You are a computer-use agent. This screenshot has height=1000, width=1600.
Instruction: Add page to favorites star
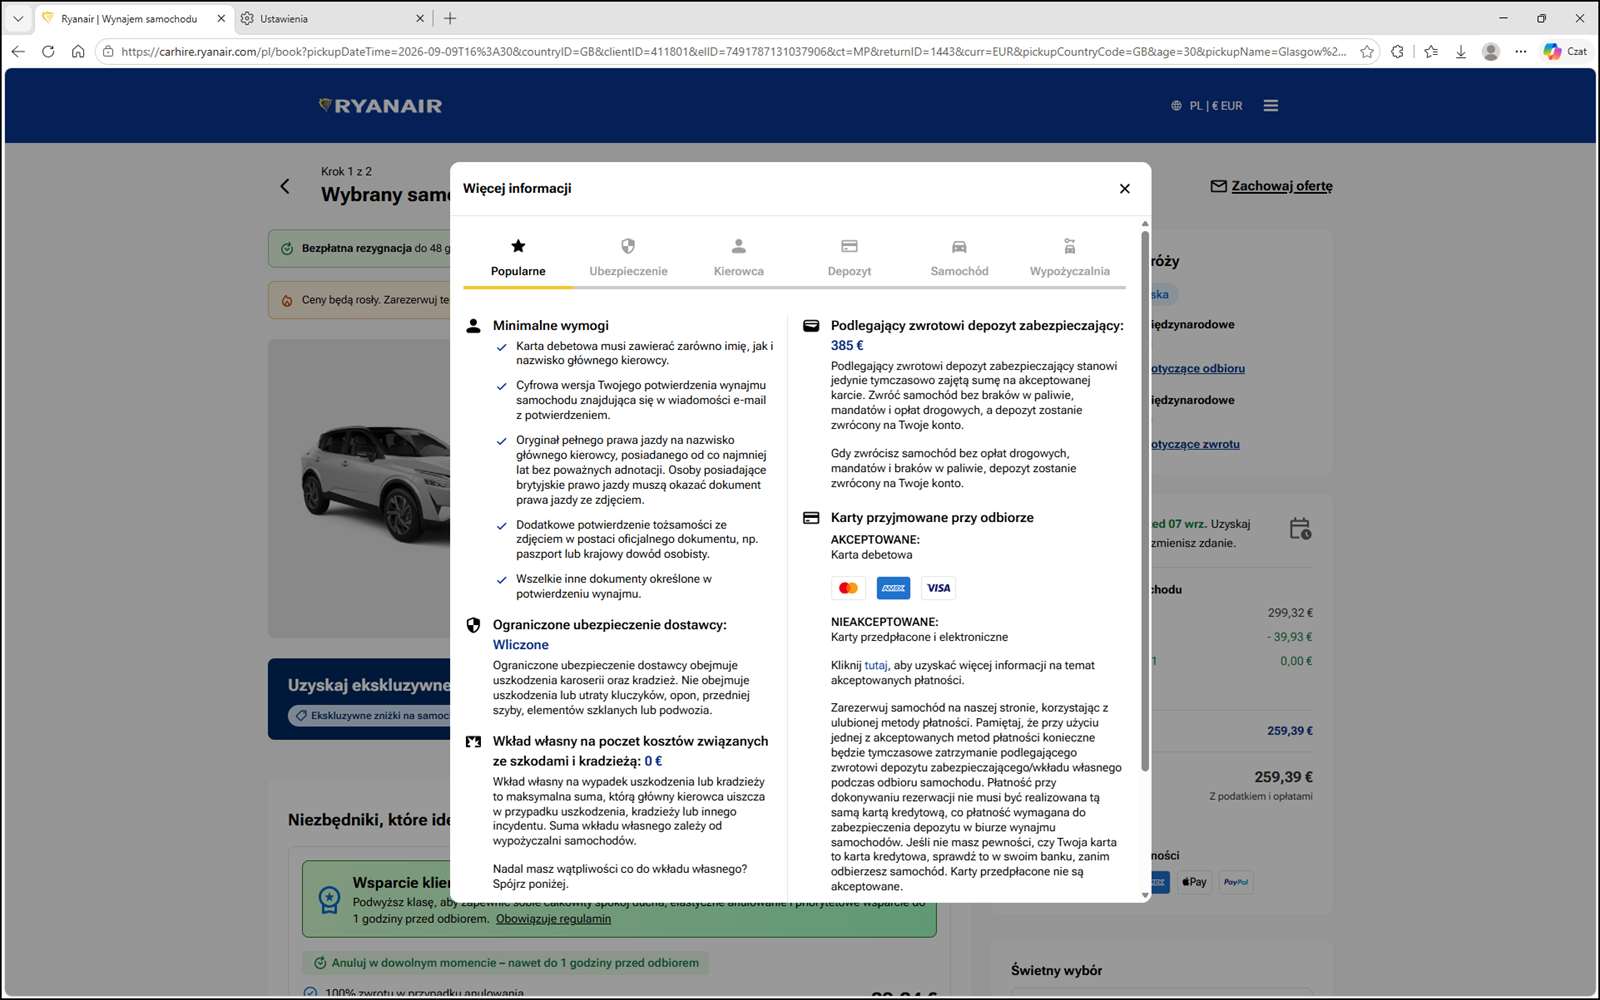click(x=1367, y=51)
